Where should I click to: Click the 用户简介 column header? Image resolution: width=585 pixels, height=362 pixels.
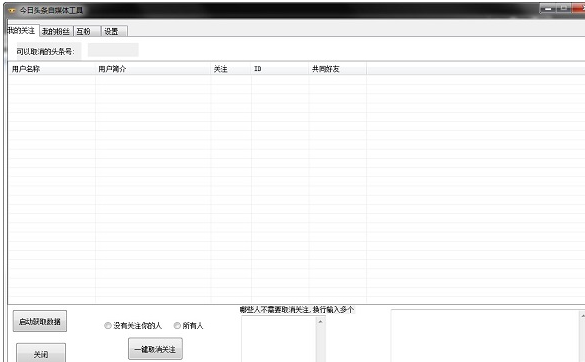pos(153,69)
